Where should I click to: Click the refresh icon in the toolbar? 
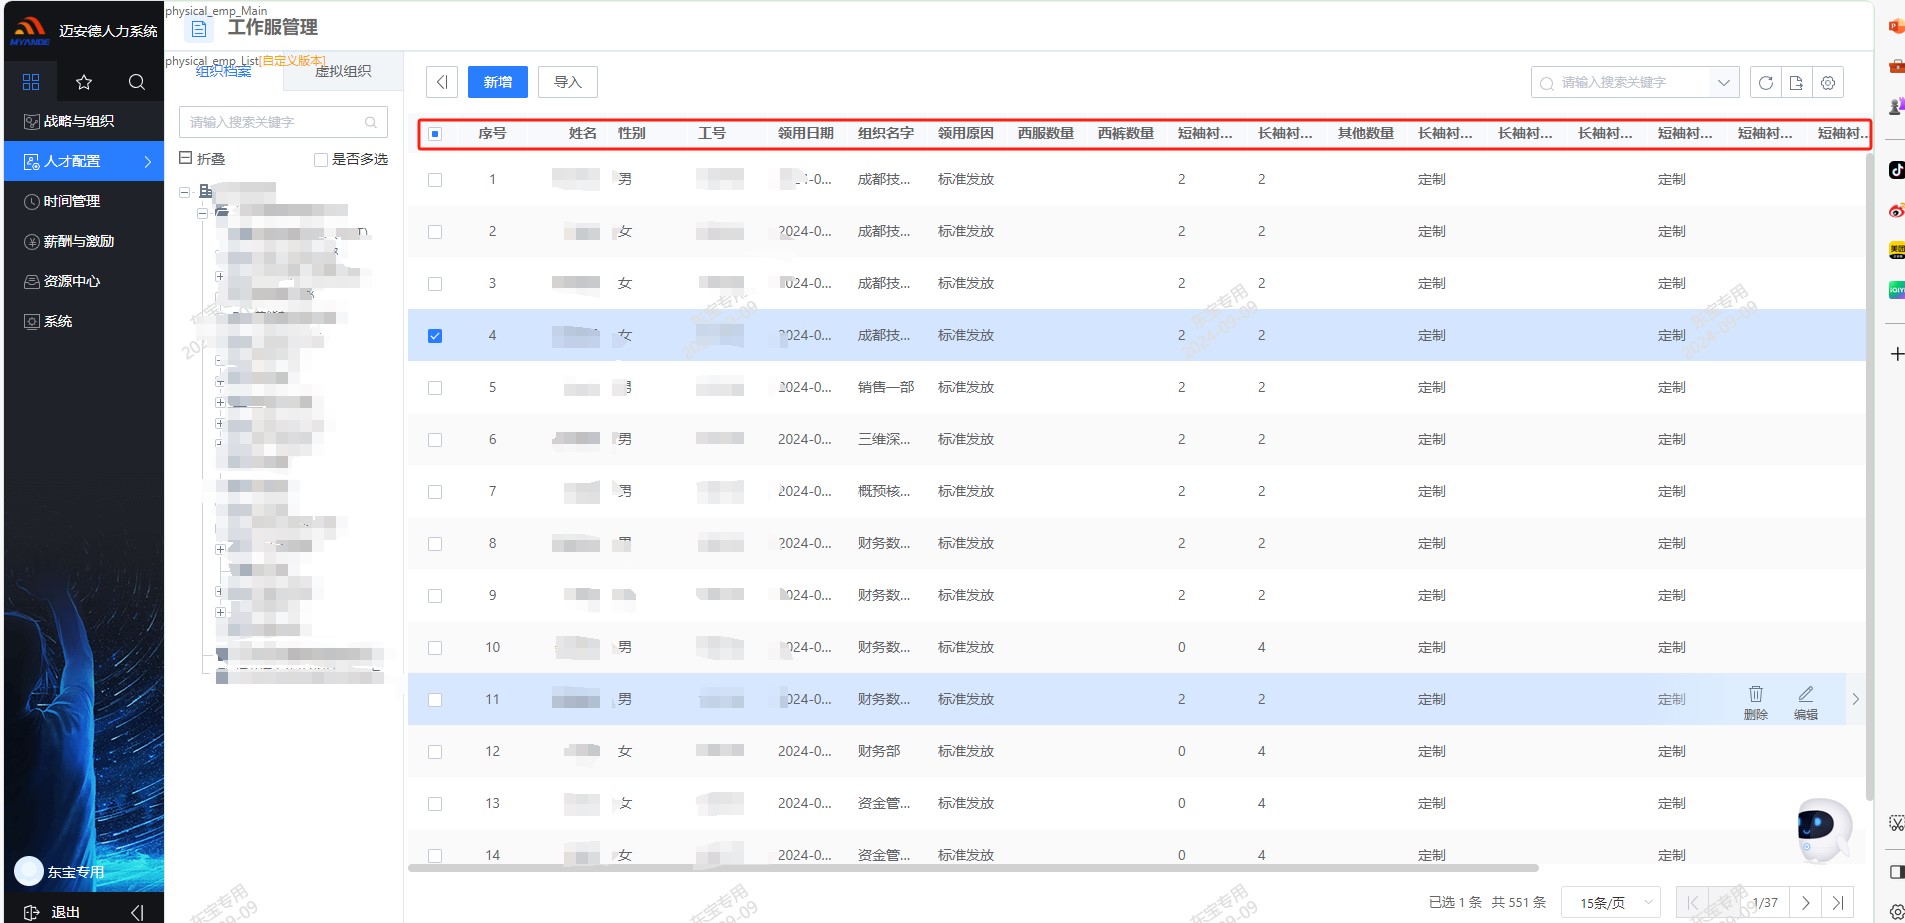click(1765, 83)
